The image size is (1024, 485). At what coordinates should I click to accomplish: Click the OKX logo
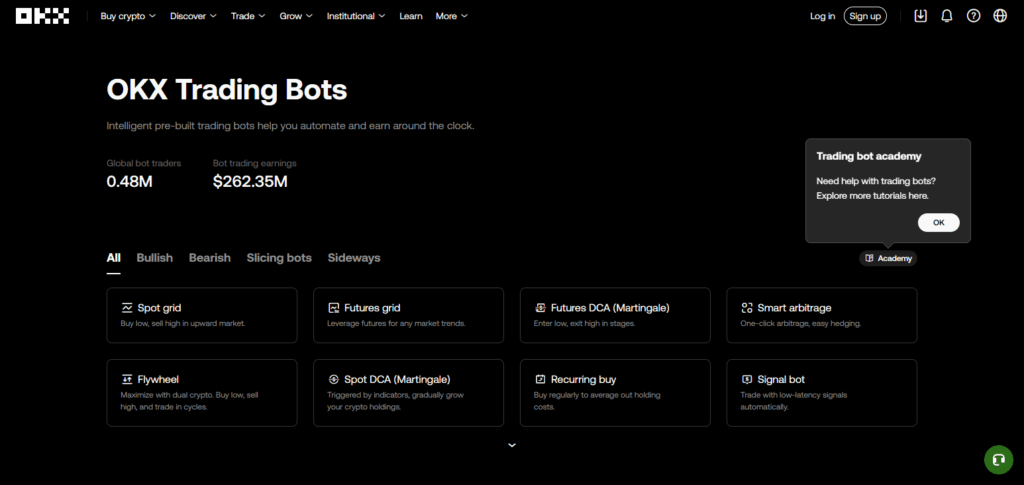point(42,16)
